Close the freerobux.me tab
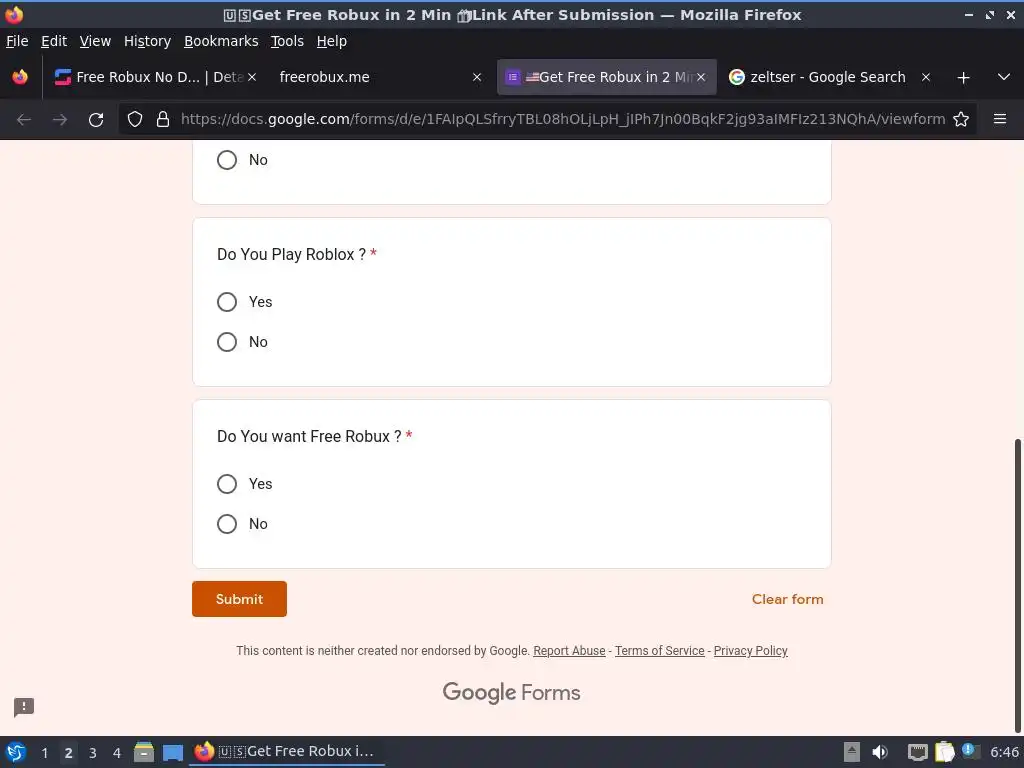 click(x=477, y=77)
